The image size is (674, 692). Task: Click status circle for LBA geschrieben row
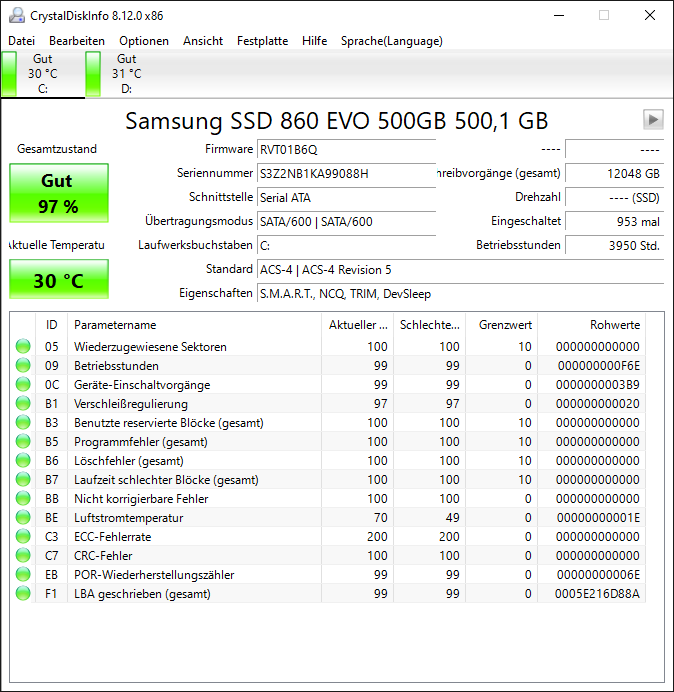[x=23, y=593]
